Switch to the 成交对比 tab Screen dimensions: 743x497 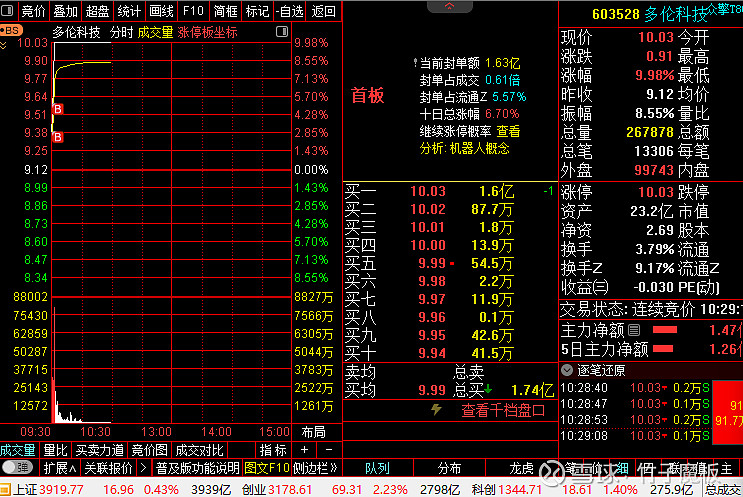click(x=199, y=450)
